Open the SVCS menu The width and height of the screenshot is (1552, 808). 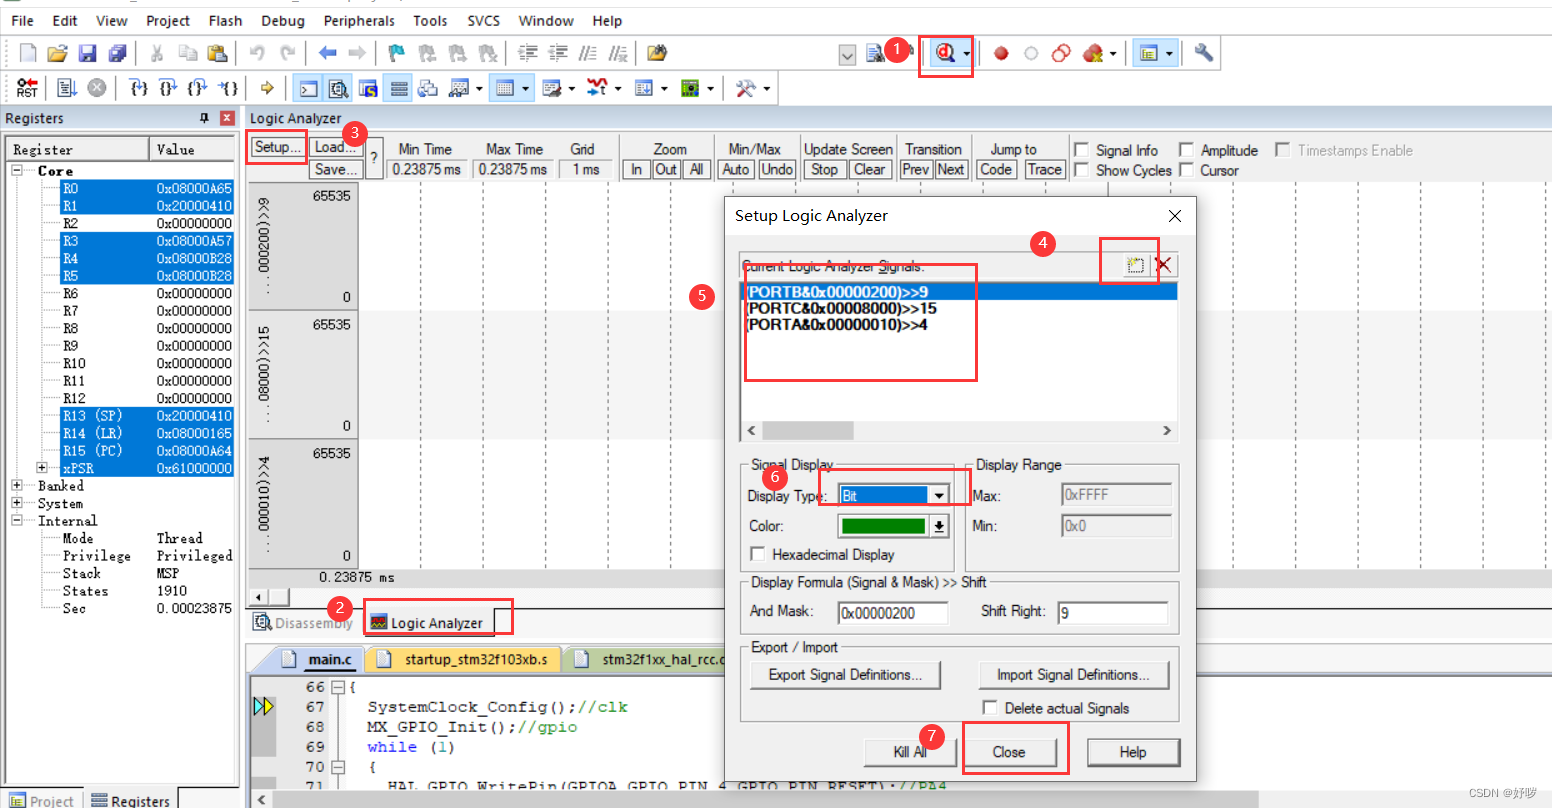click(x=483, y=20)
